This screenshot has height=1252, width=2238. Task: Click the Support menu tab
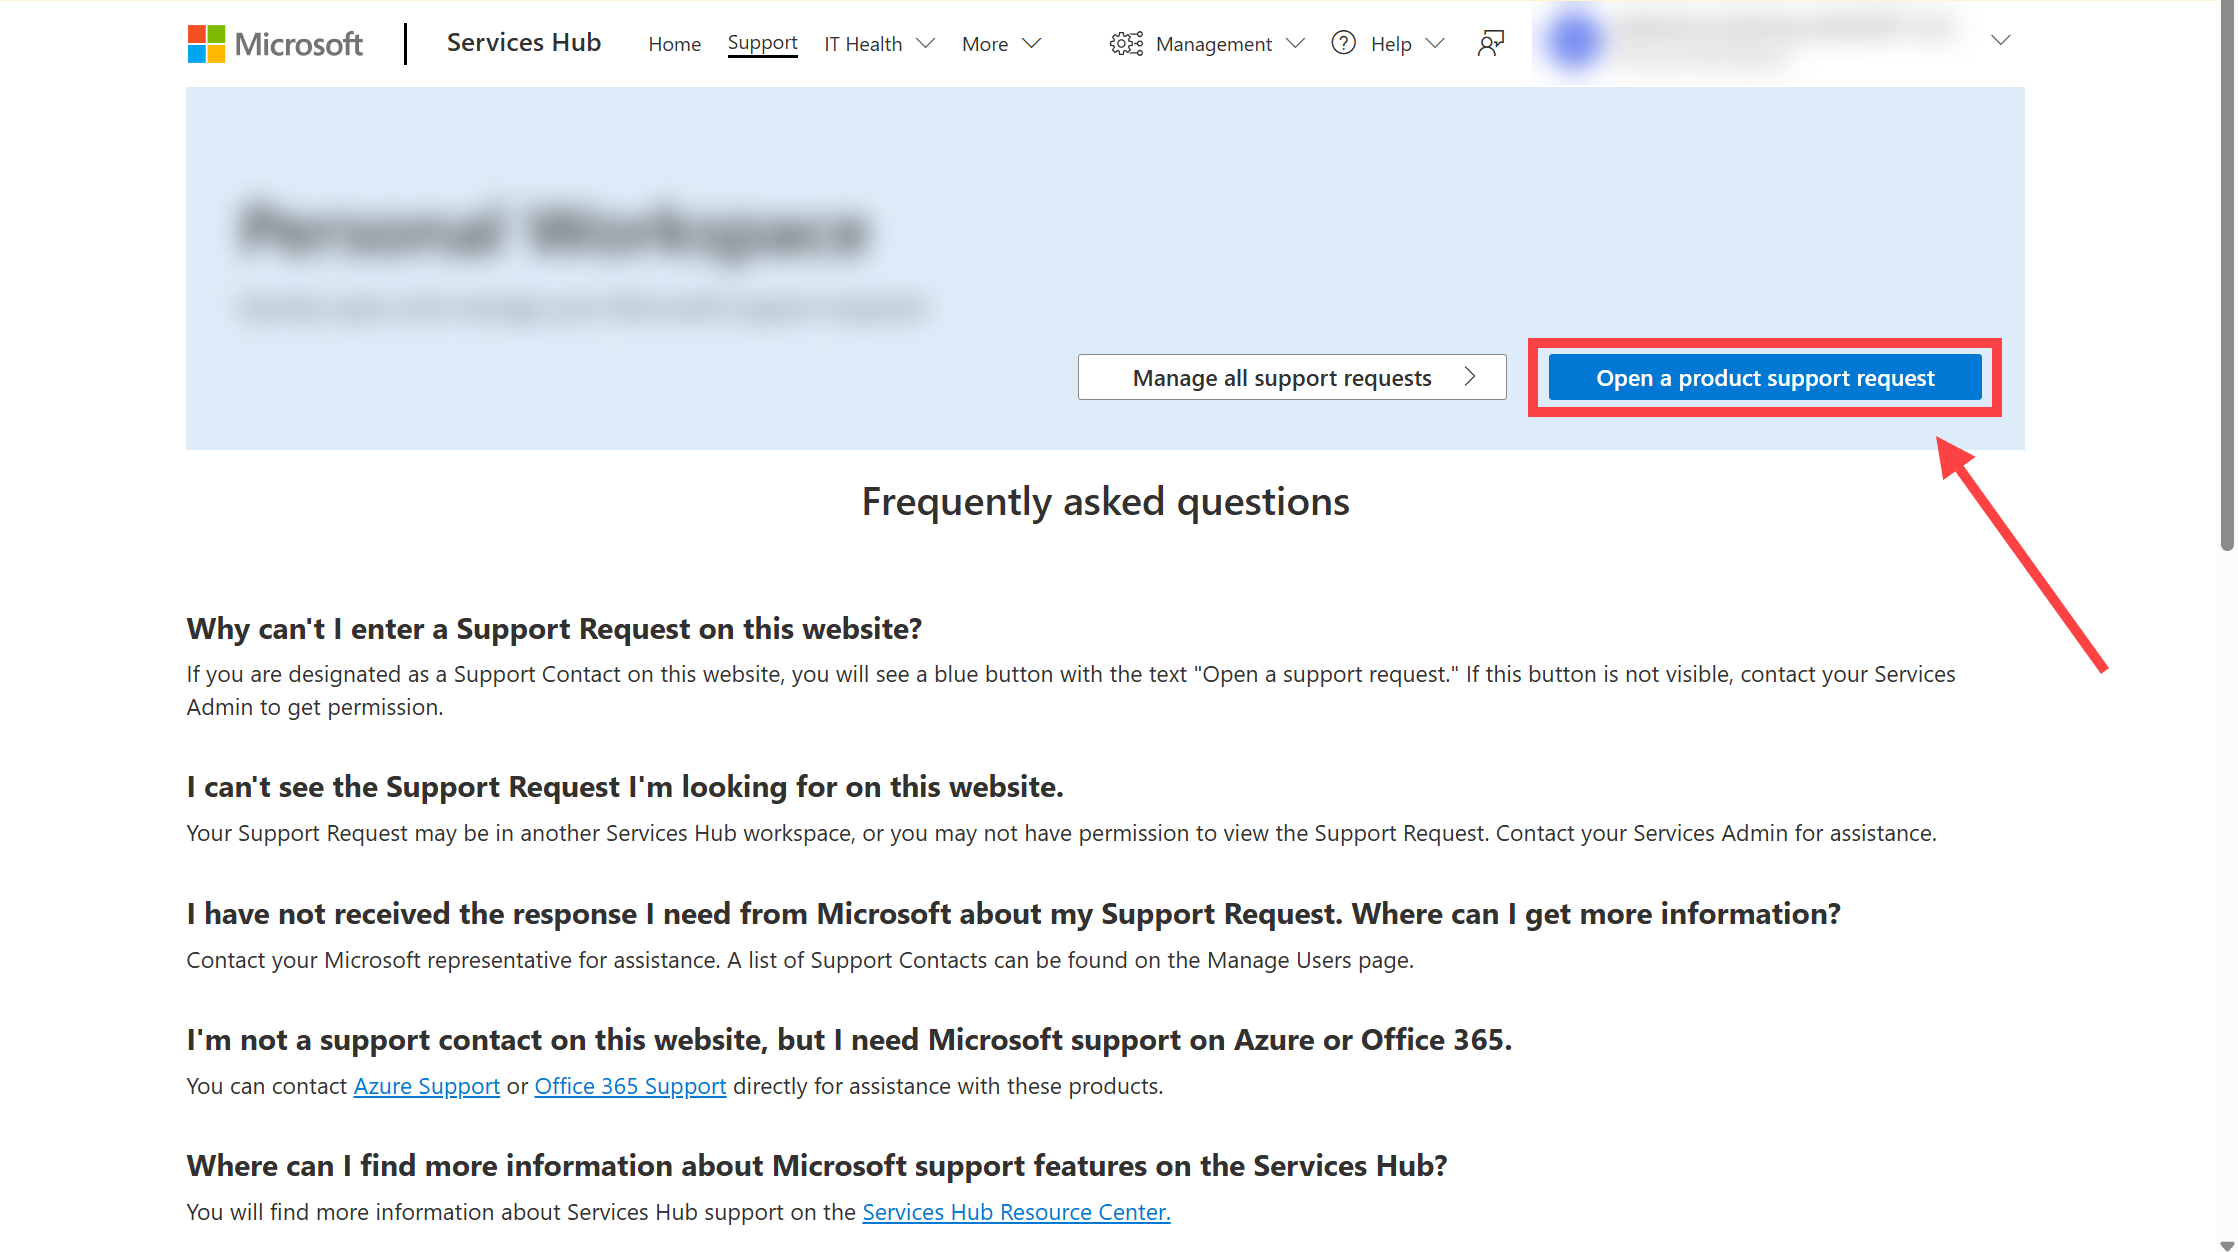762,41
